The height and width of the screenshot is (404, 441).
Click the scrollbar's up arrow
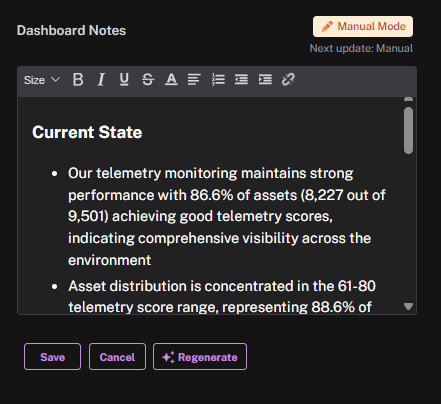[x=408, y=99]
